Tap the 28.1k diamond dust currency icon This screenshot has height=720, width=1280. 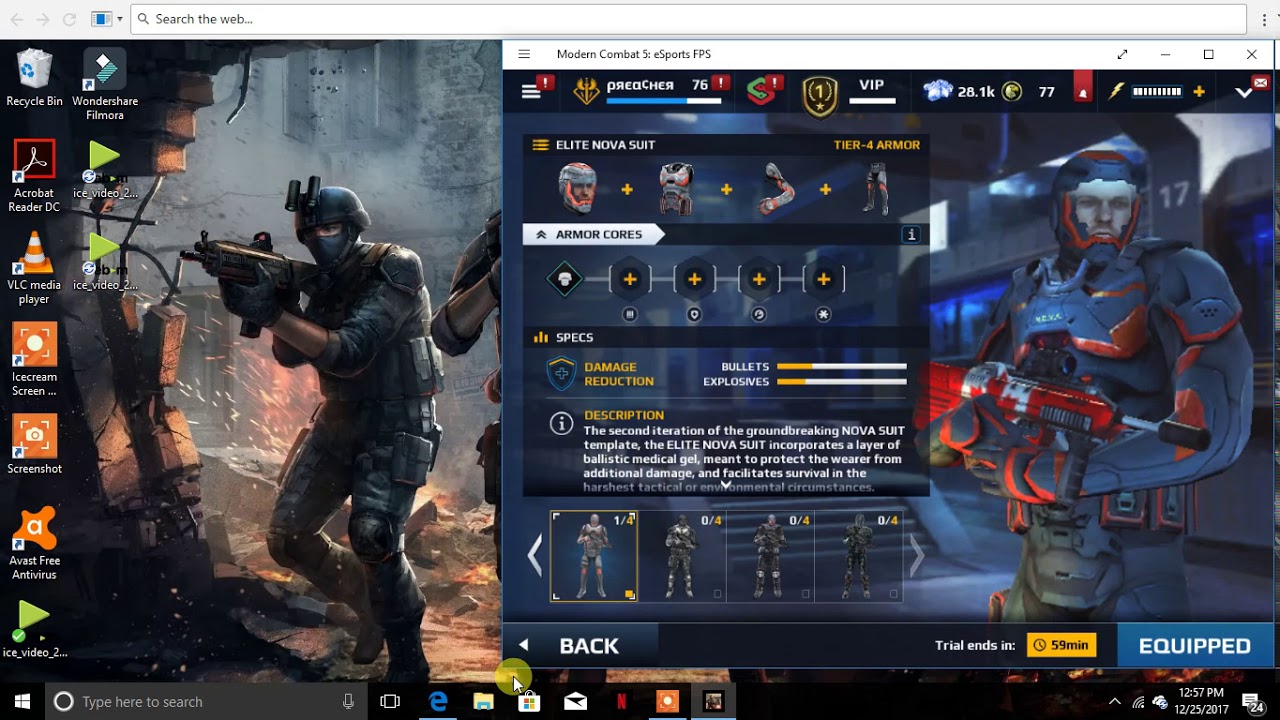click(938, 91)
